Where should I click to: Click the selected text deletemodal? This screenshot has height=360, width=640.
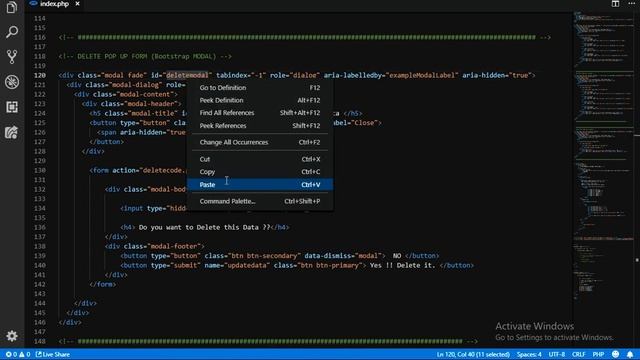coord(187,75)
